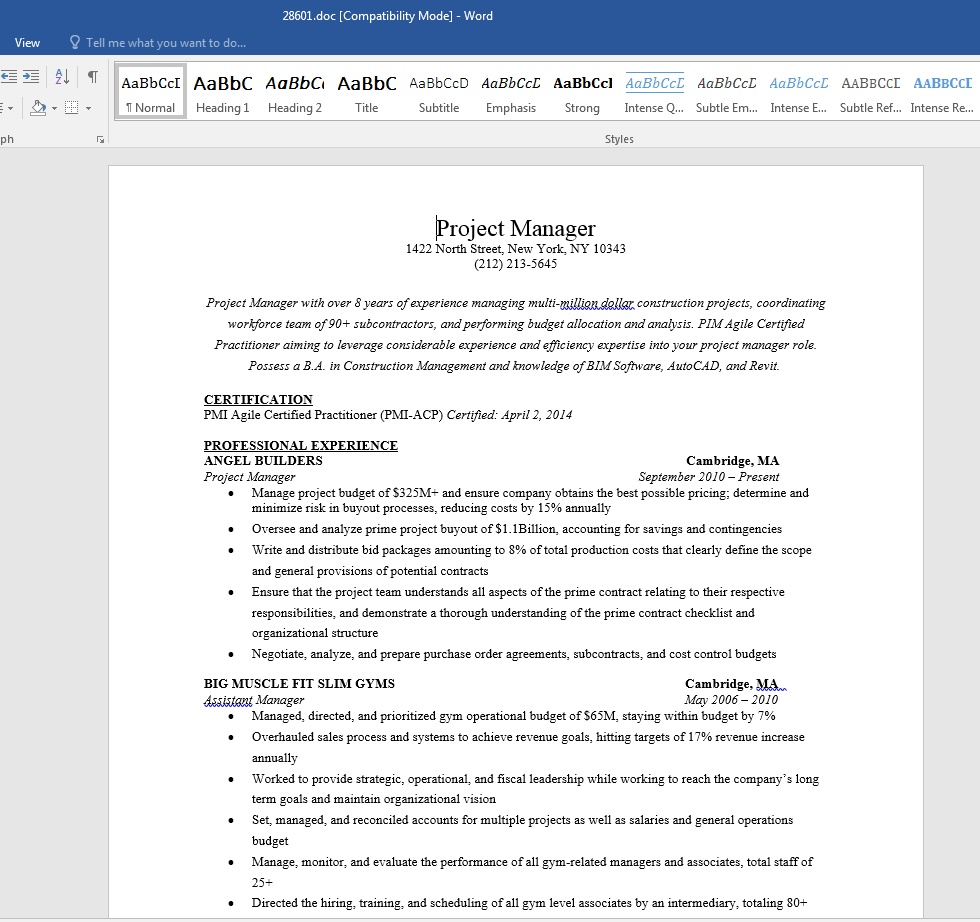Apply the Heading 2 style
Image resolution: width=980 pixels, height=922 pixels.
pyautogui.click(x=294, y=92)
